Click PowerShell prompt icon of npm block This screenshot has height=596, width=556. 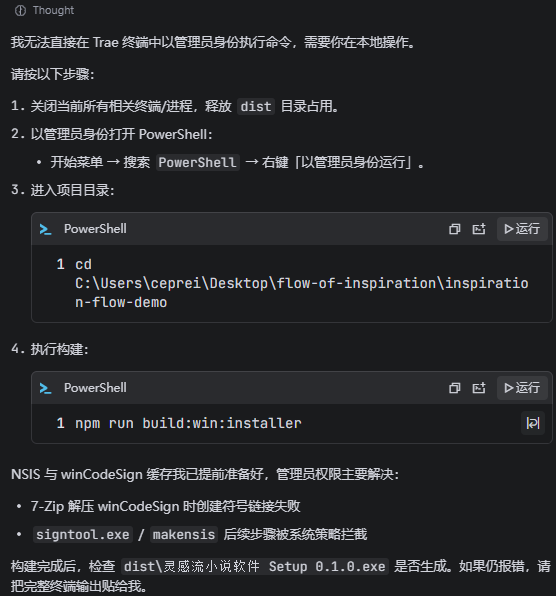[46, 388]
